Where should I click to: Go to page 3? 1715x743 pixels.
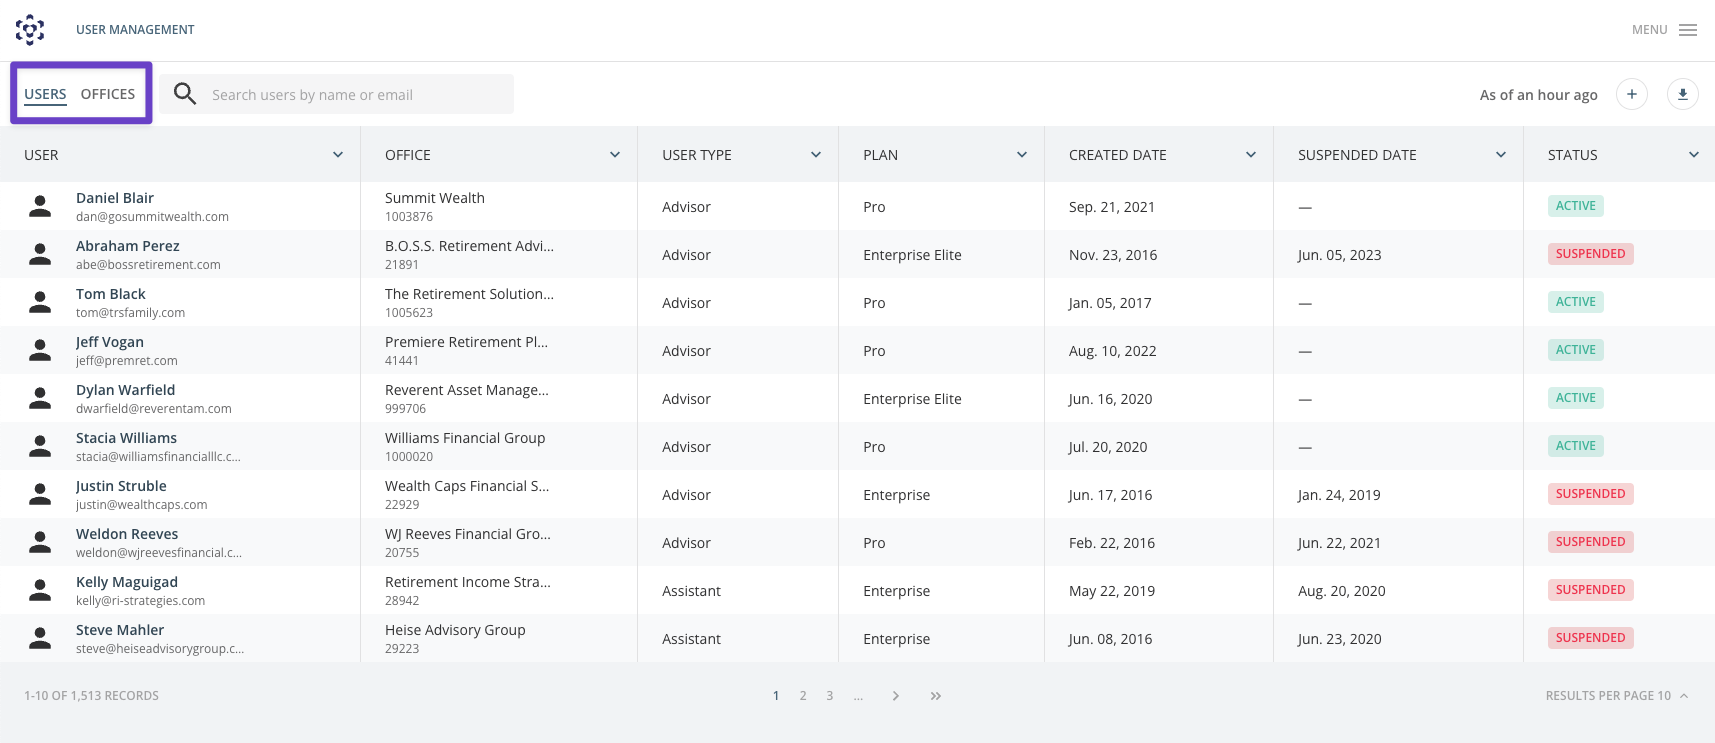(x=830, y=696)
